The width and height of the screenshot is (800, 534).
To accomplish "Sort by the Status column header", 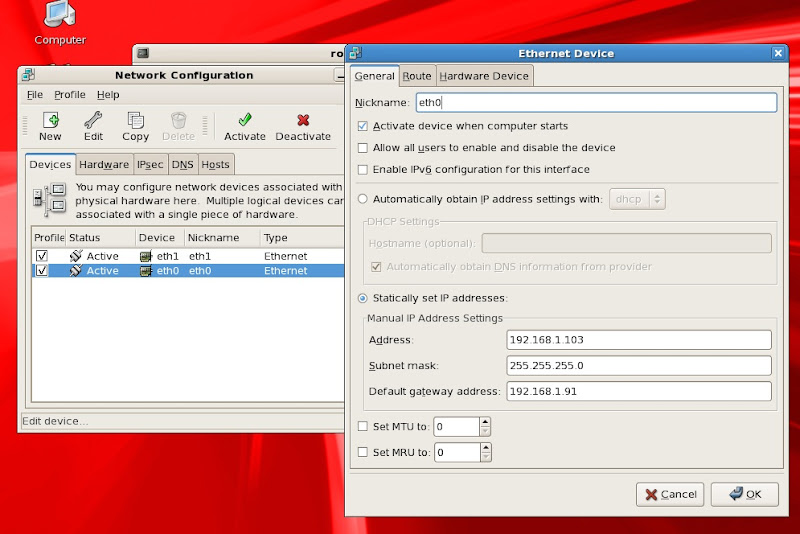I will [101, 238].
